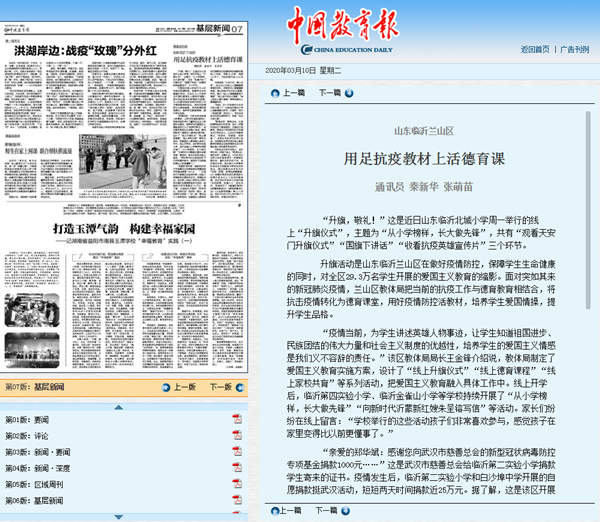
Task: Download PDF of 第03版 新闻·要闻
Action: coord(237,452)
